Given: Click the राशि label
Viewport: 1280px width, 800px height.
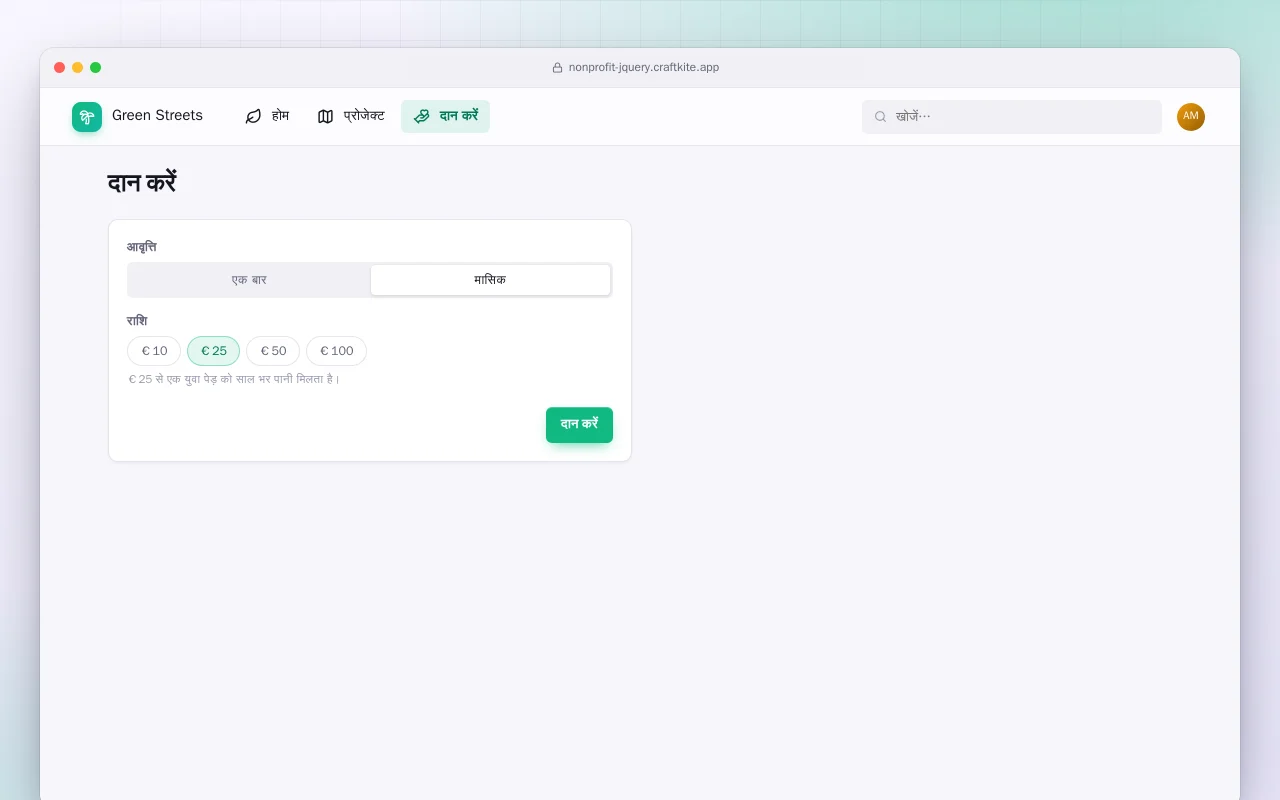Looking at the screenshot, I should point(137,321).
